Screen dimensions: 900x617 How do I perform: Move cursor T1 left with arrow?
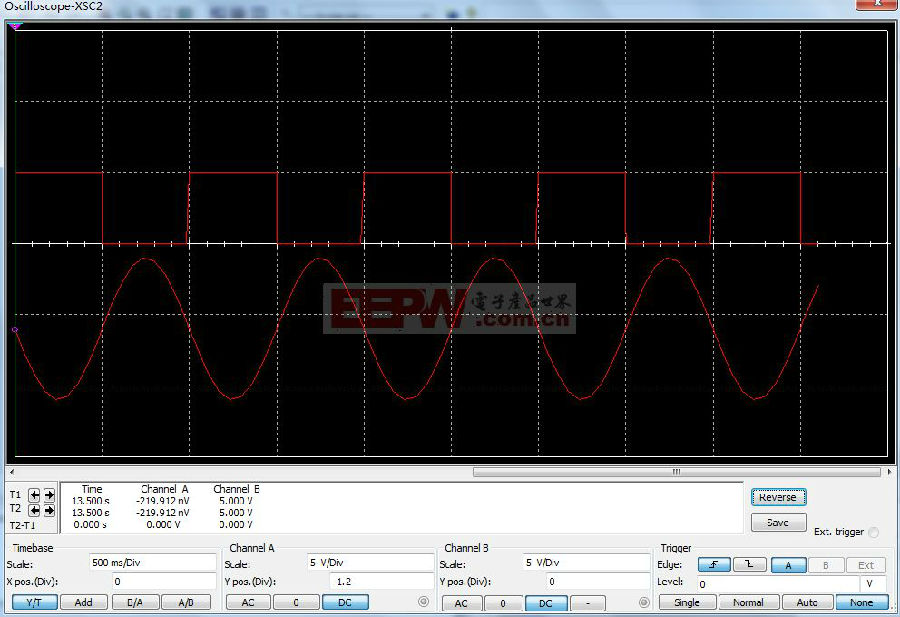[x=35, y=495]
